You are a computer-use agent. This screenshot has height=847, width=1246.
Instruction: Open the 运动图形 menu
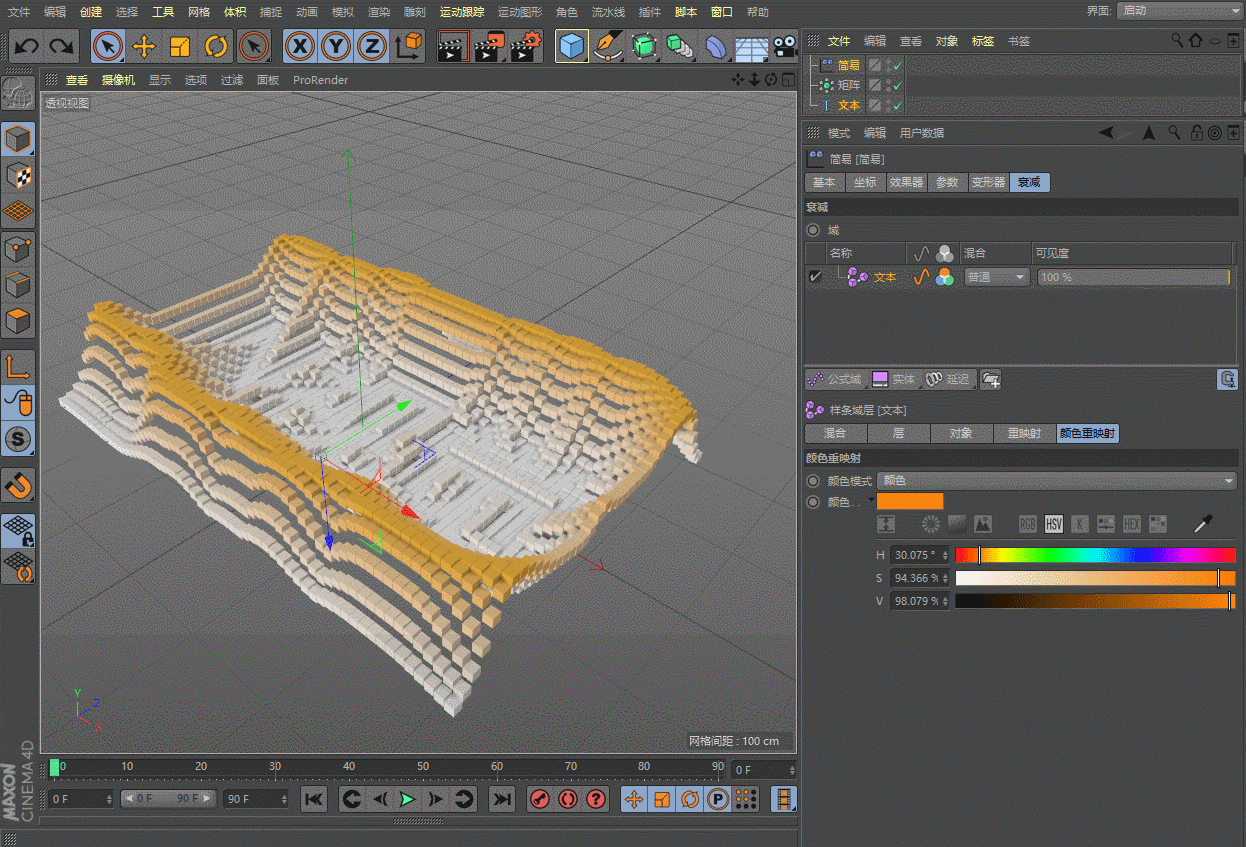pos(520,12)
